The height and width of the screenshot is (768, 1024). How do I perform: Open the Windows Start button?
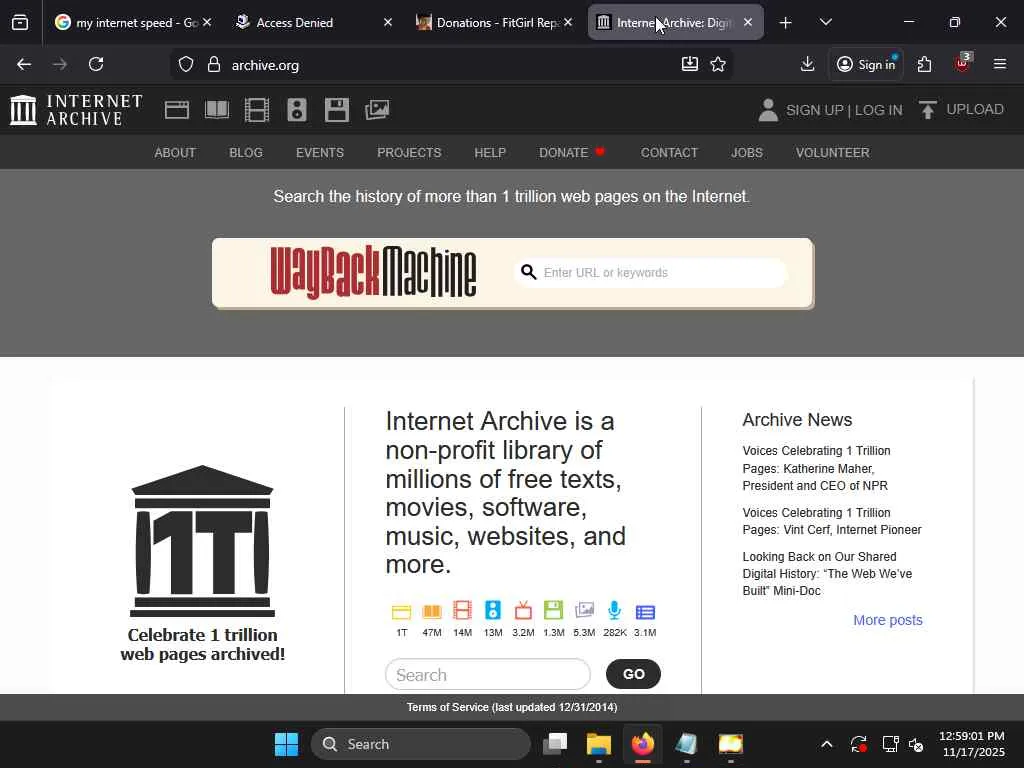286,744
